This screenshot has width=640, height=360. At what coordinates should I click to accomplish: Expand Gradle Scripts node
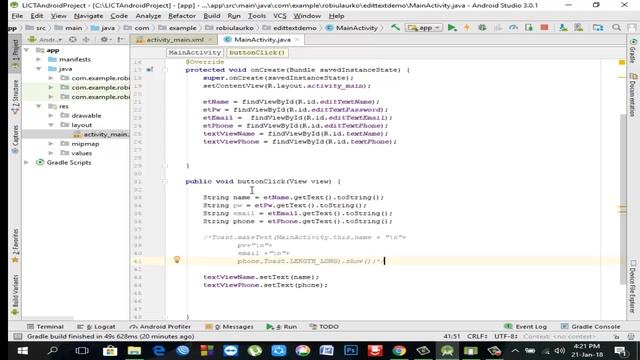click(x=27, y=162)
